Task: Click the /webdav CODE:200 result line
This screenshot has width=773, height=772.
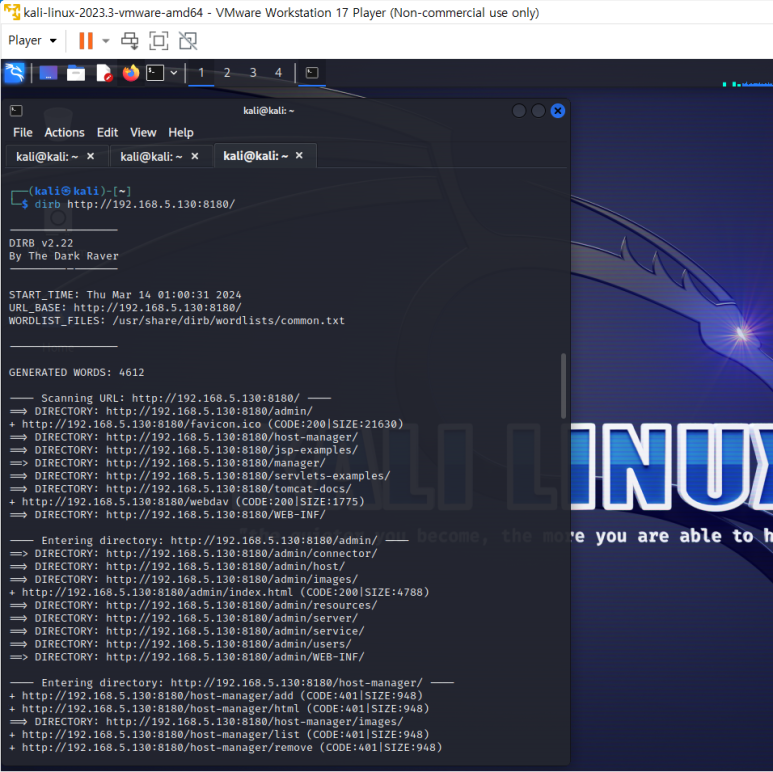Action: point(187,502)
